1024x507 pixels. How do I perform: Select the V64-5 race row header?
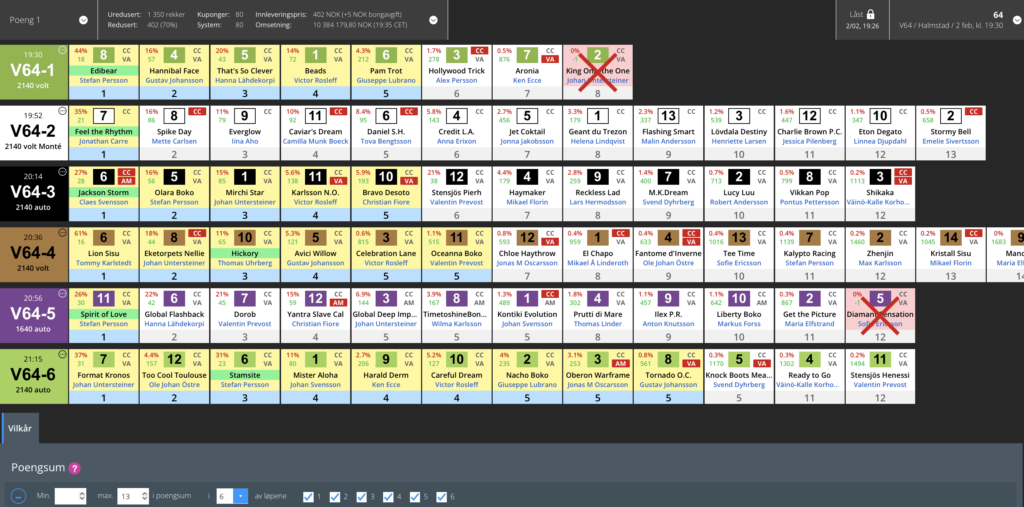[x=33, y=310]
